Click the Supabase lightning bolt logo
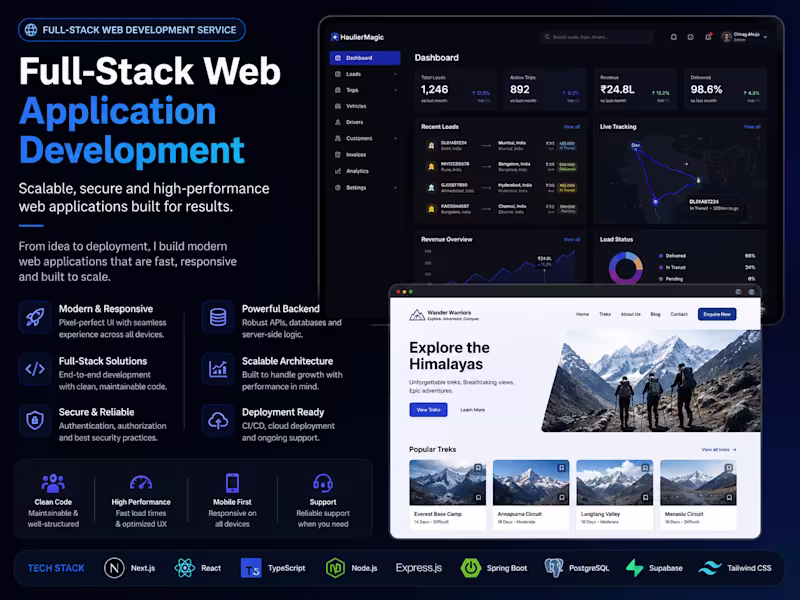This screenshot has height=600, width=800. 635,568
